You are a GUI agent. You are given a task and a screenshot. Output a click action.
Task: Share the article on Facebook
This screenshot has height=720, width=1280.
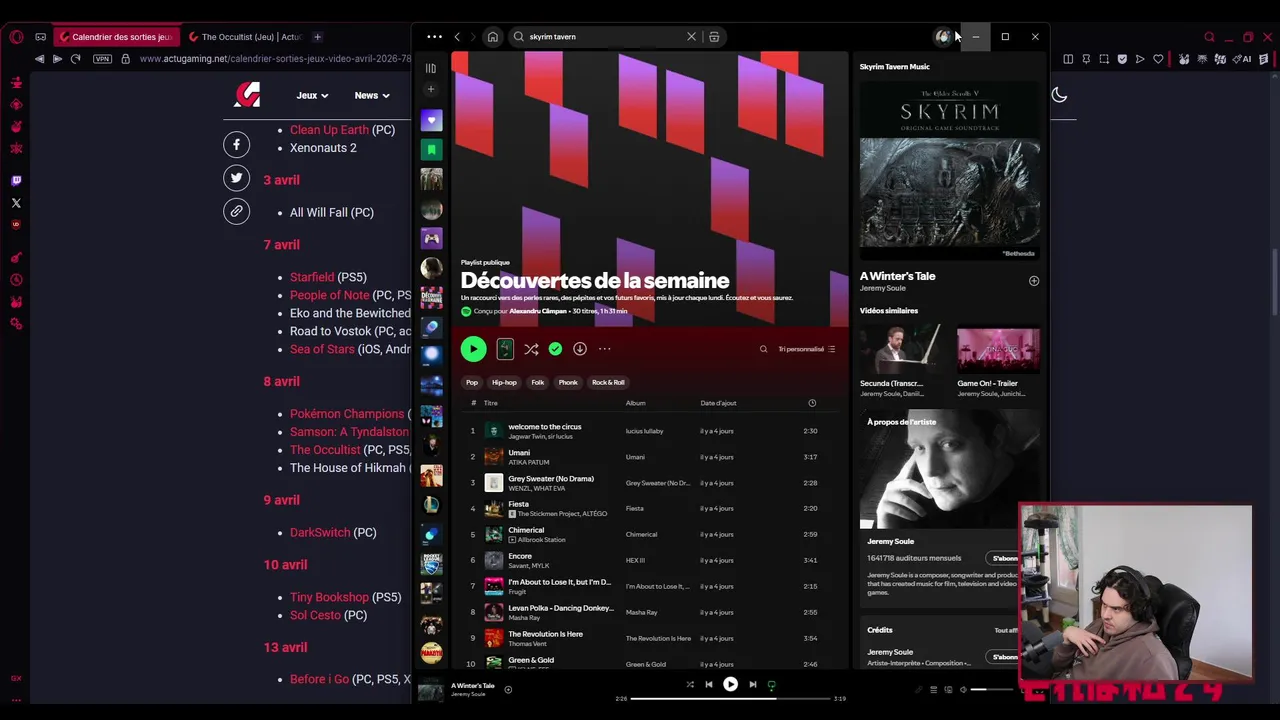click(x=236, y=145)
